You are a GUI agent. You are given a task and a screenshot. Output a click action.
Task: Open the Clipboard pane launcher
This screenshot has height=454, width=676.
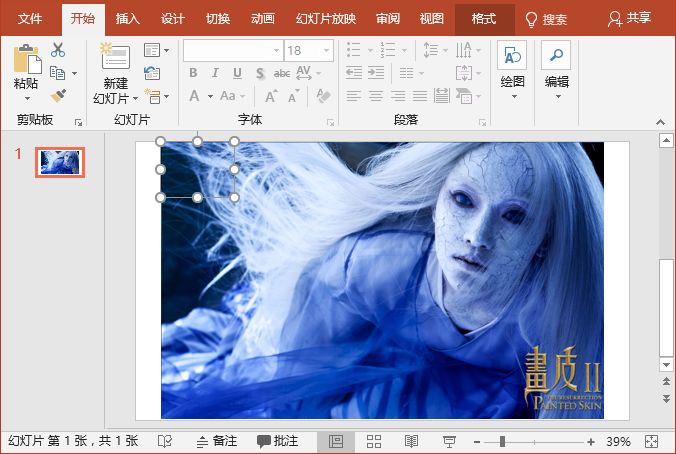78,122
